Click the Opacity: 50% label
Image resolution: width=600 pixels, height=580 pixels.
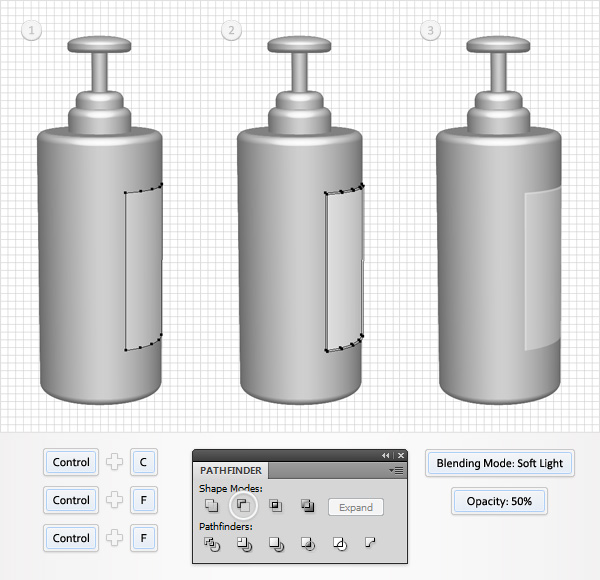(499, 501)
